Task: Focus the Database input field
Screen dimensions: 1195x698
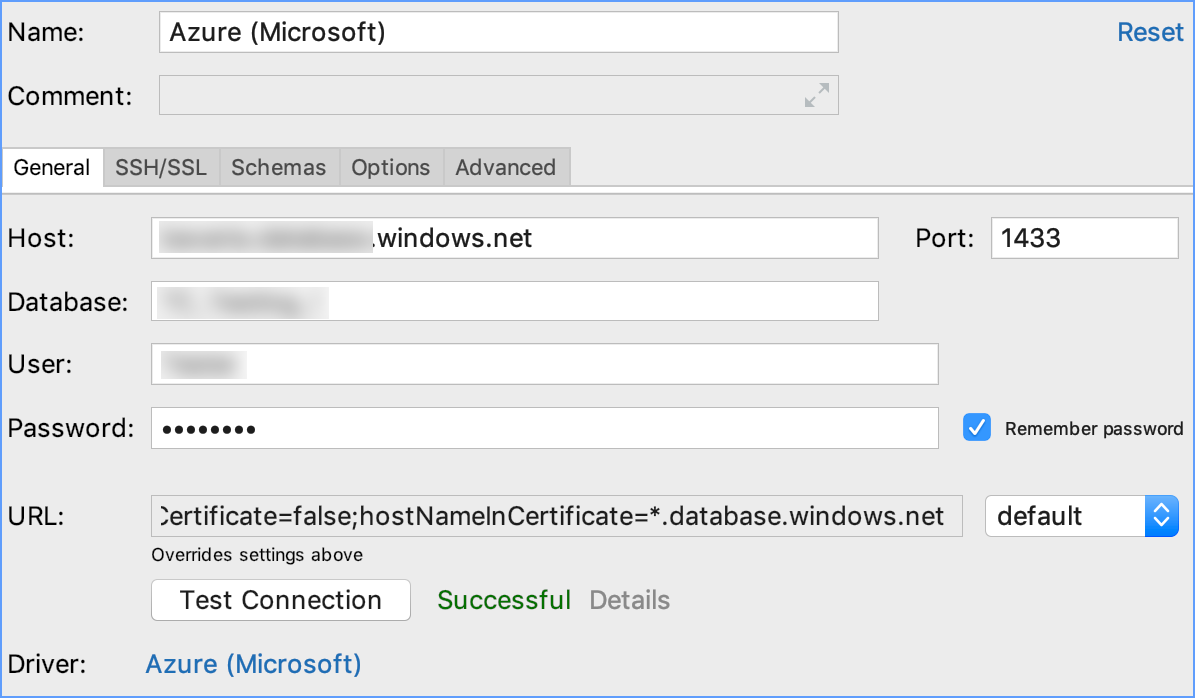Action: (x=514, y=301)
